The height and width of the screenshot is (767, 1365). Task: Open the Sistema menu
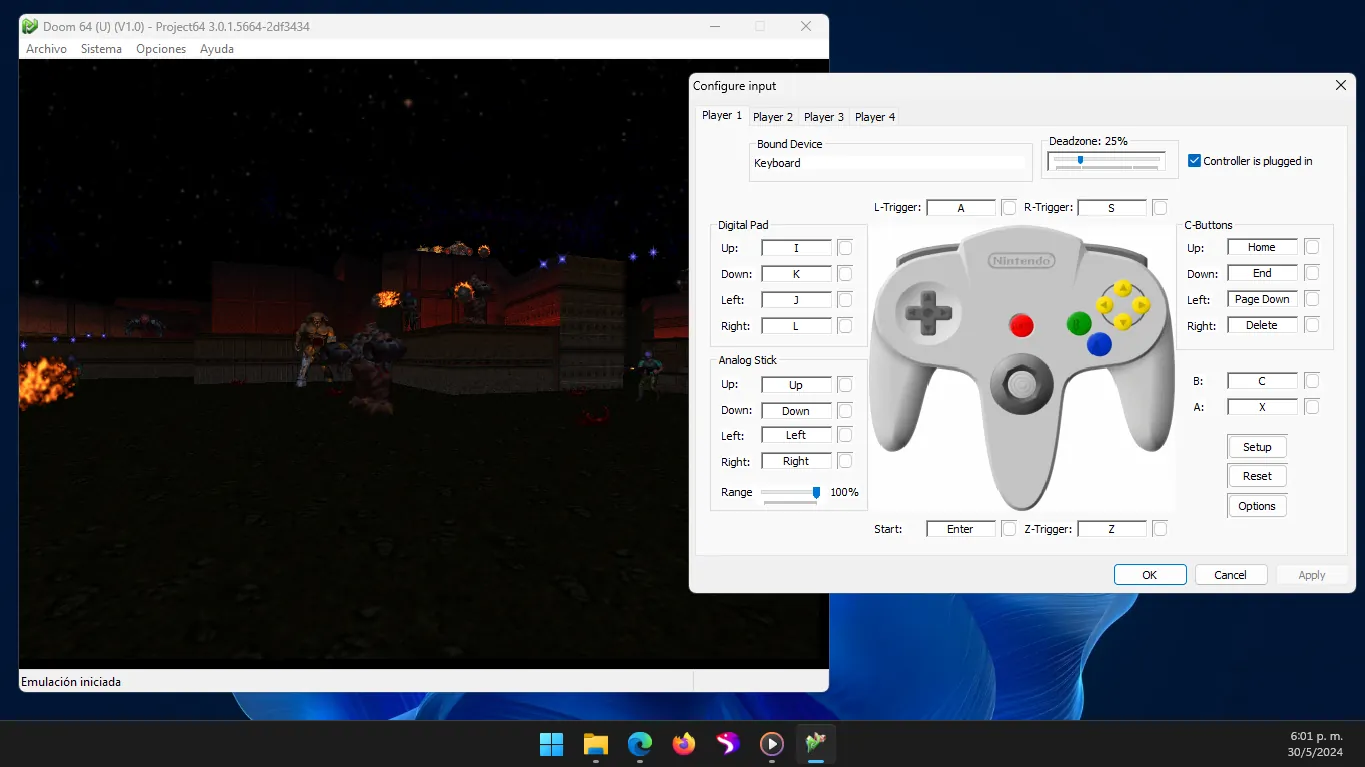point(101,49)
